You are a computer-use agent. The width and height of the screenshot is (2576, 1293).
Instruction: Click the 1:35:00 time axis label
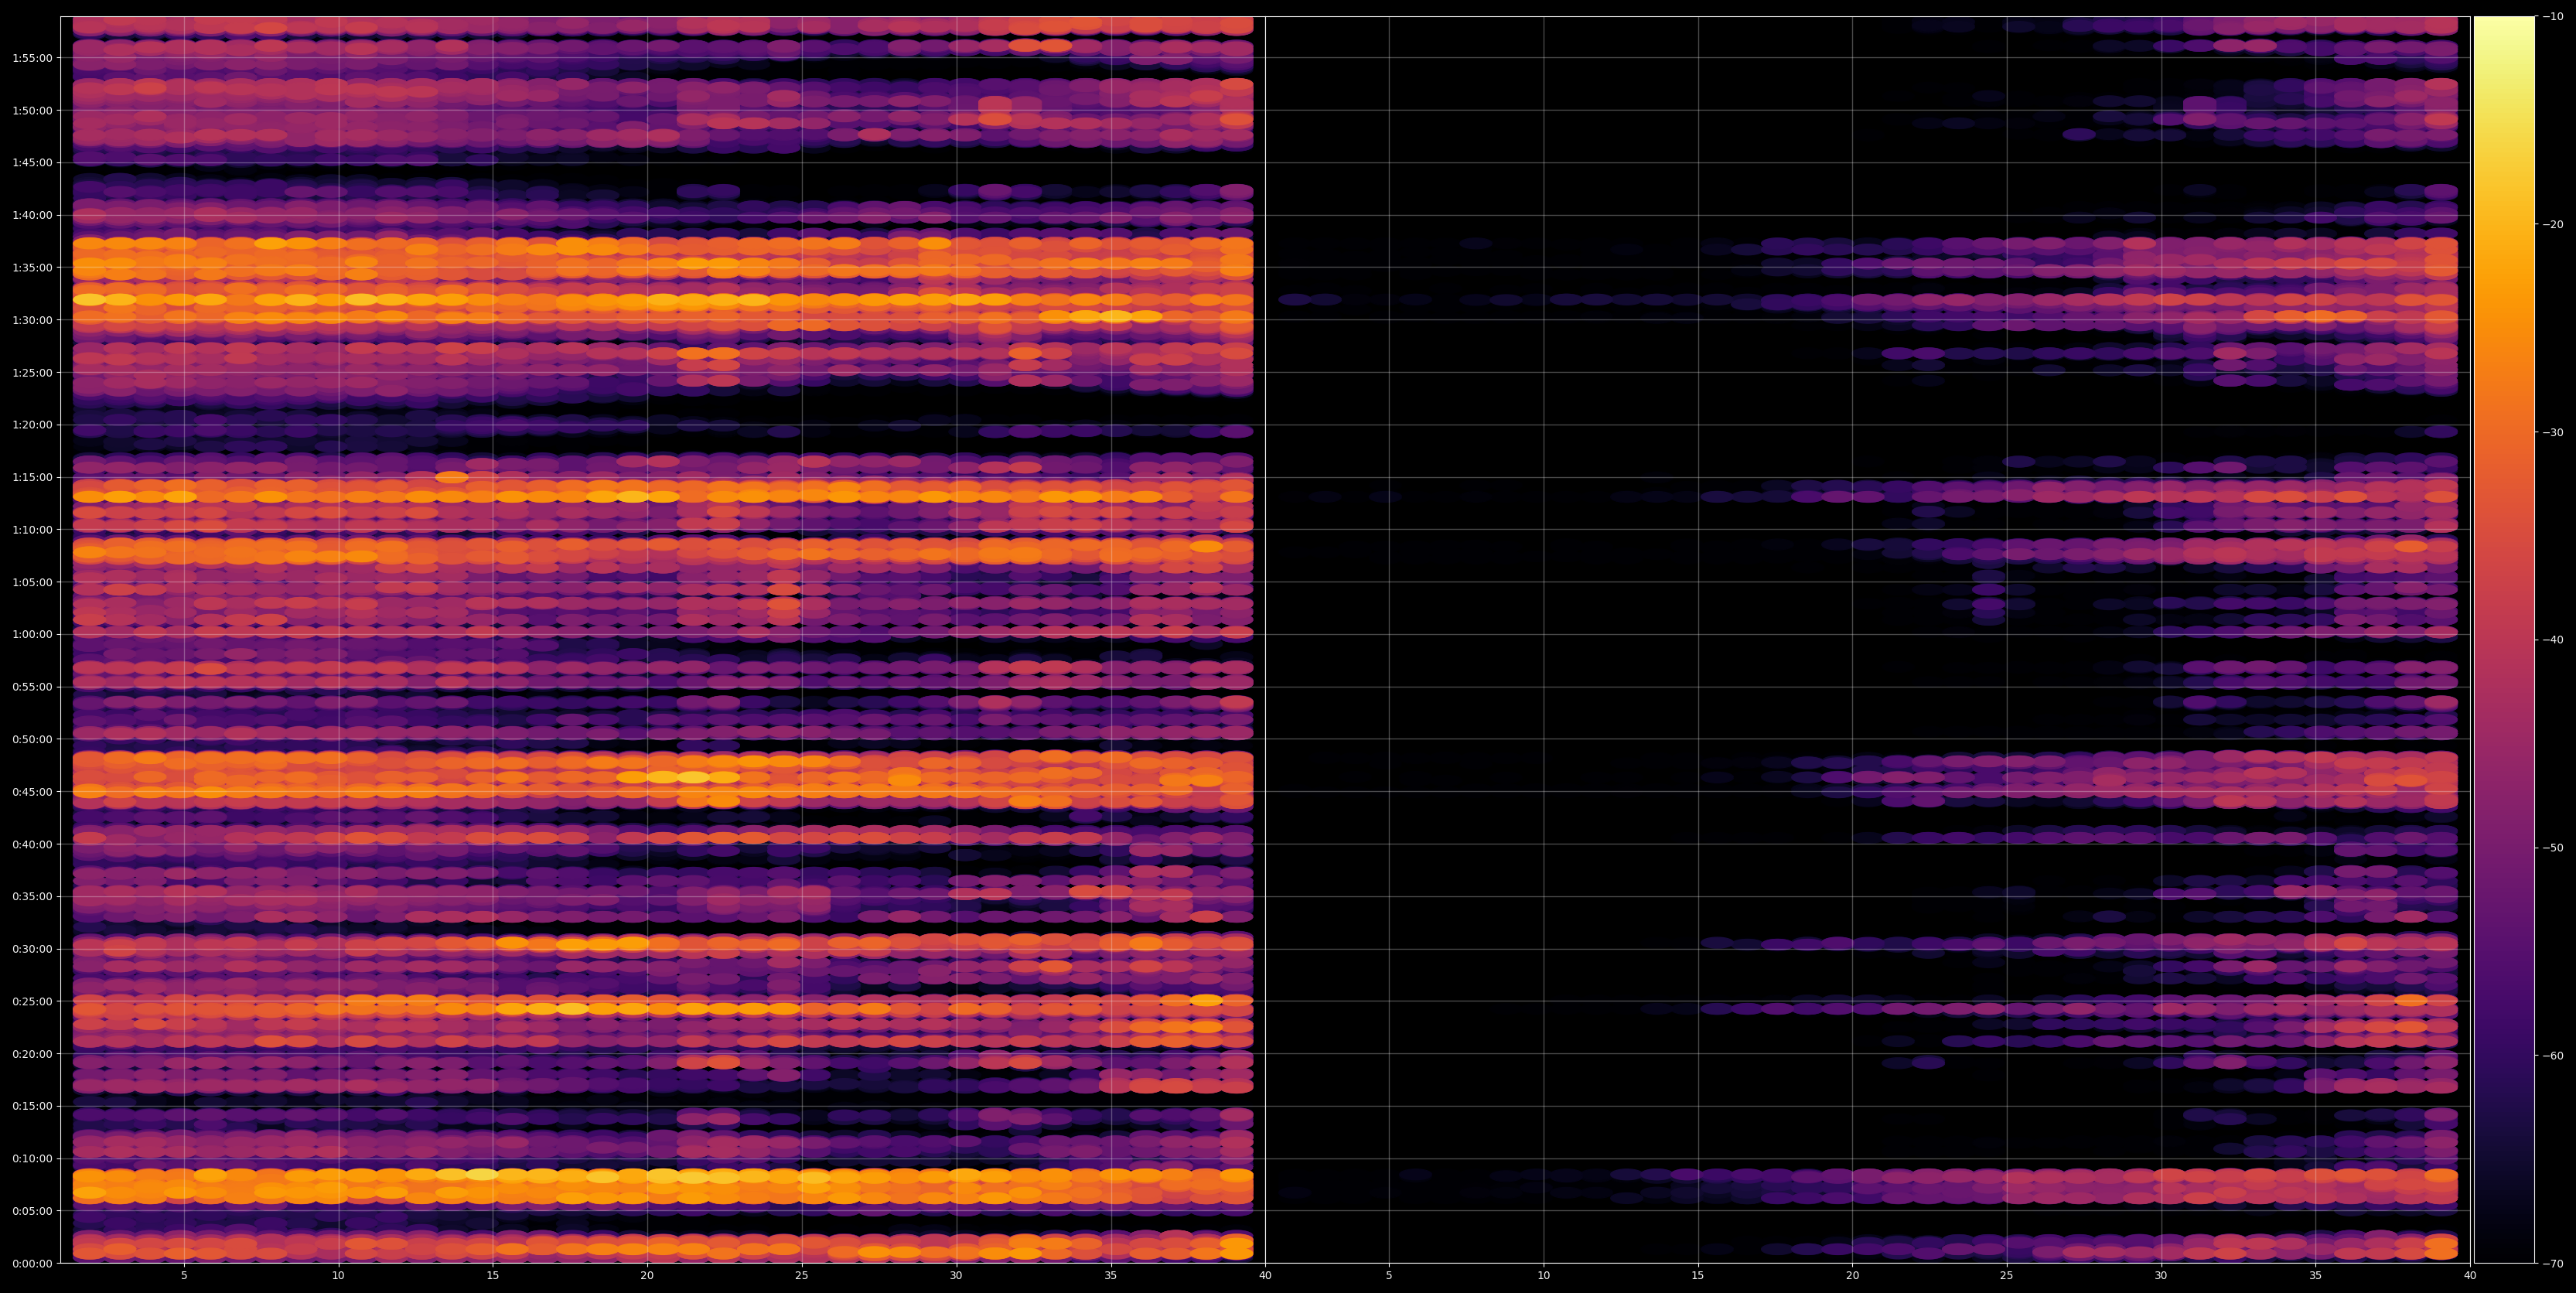[x=32, y=267]
